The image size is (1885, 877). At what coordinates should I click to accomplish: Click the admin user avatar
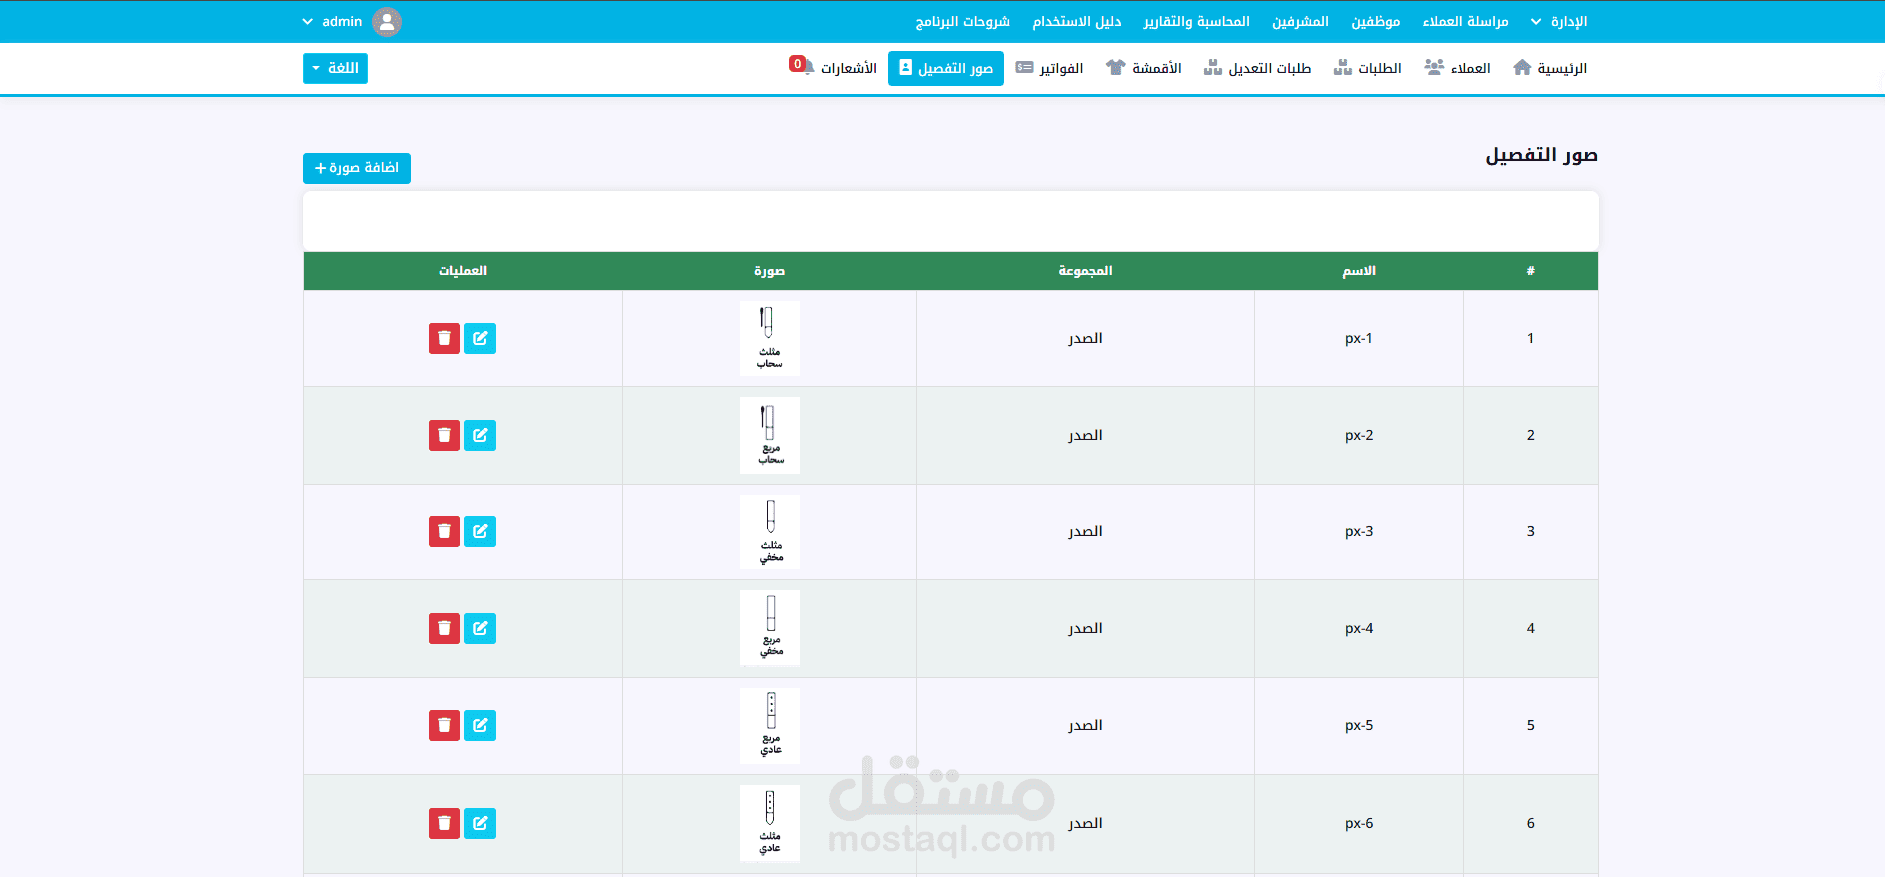click(387, 21)
